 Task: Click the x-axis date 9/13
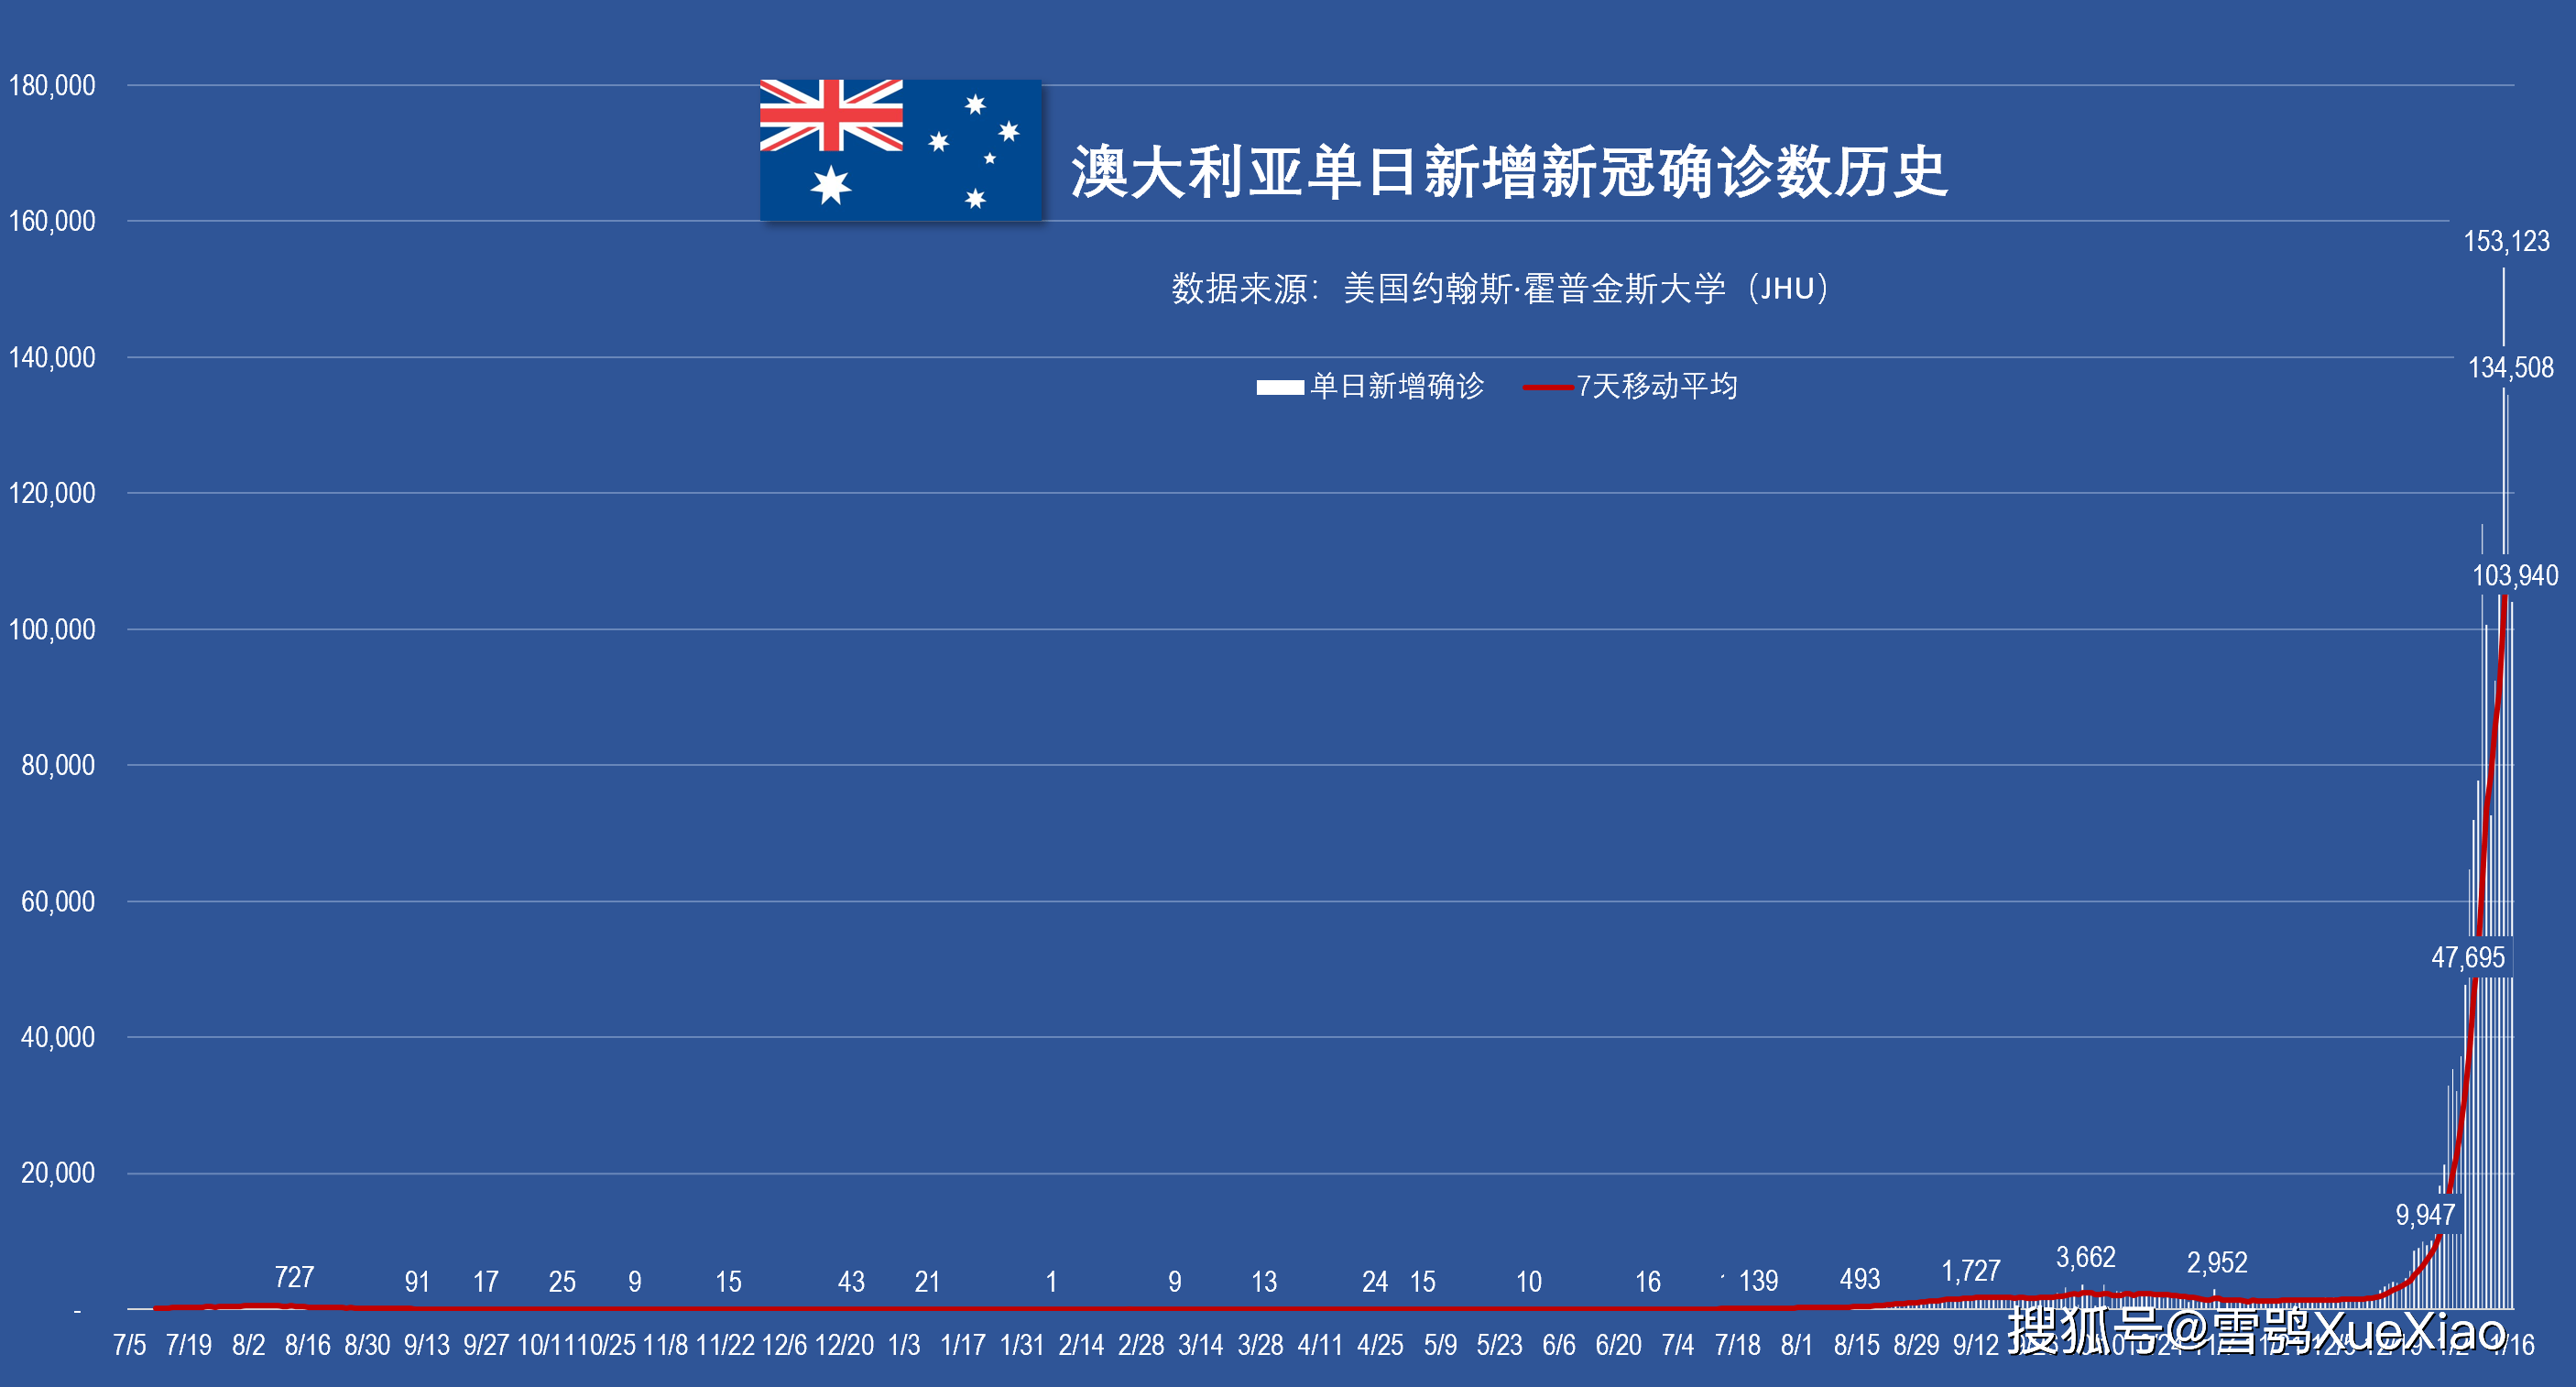pos(427,1345)
